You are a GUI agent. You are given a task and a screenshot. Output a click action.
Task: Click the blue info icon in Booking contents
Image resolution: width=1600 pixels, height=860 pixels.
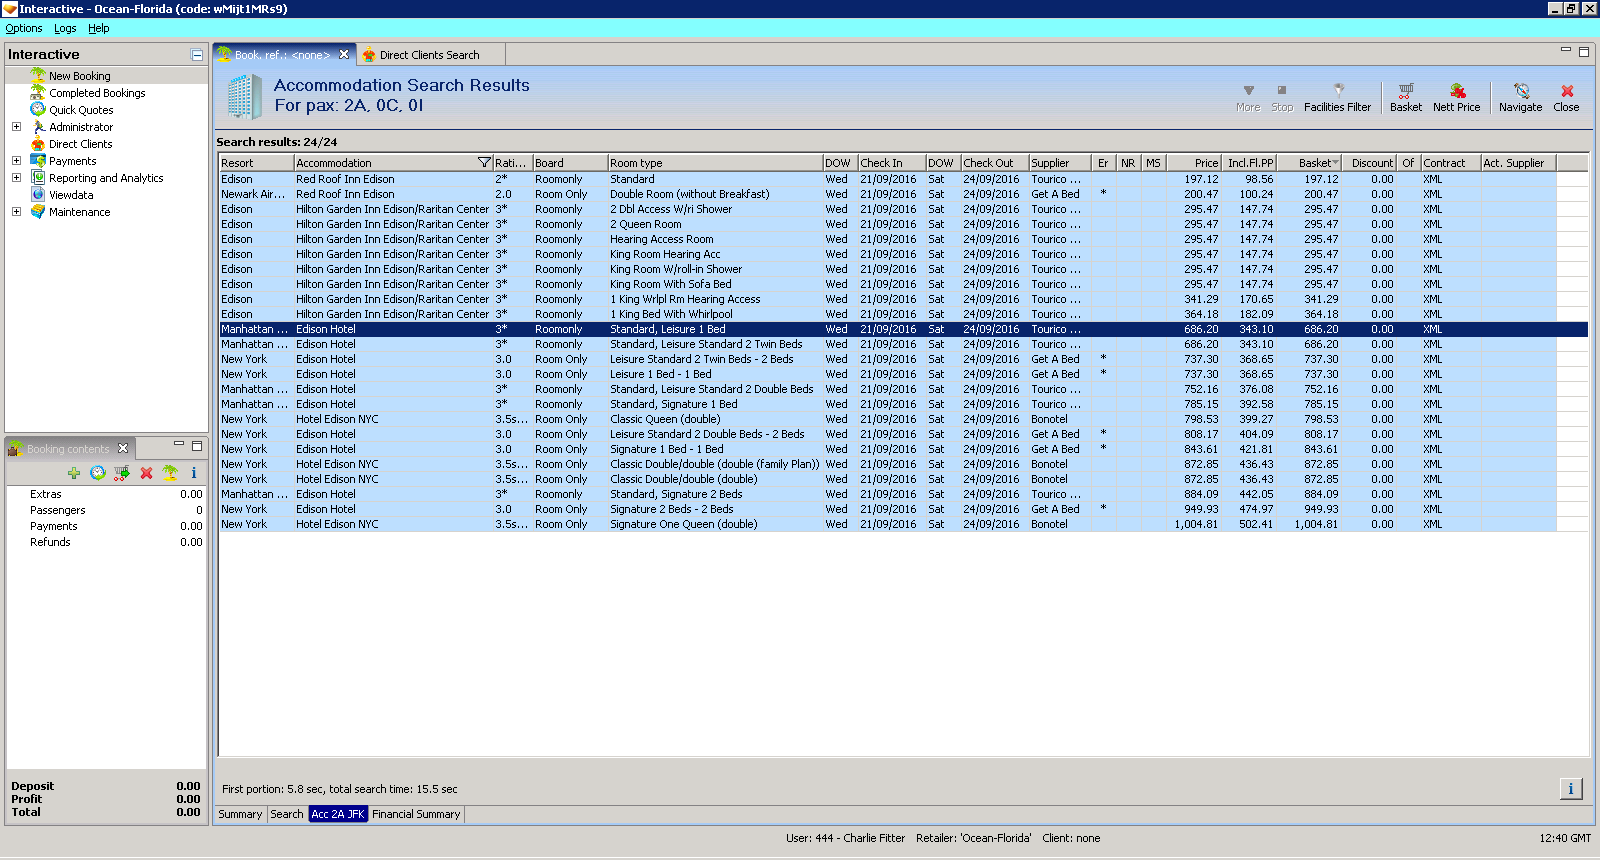click(194, 473)
